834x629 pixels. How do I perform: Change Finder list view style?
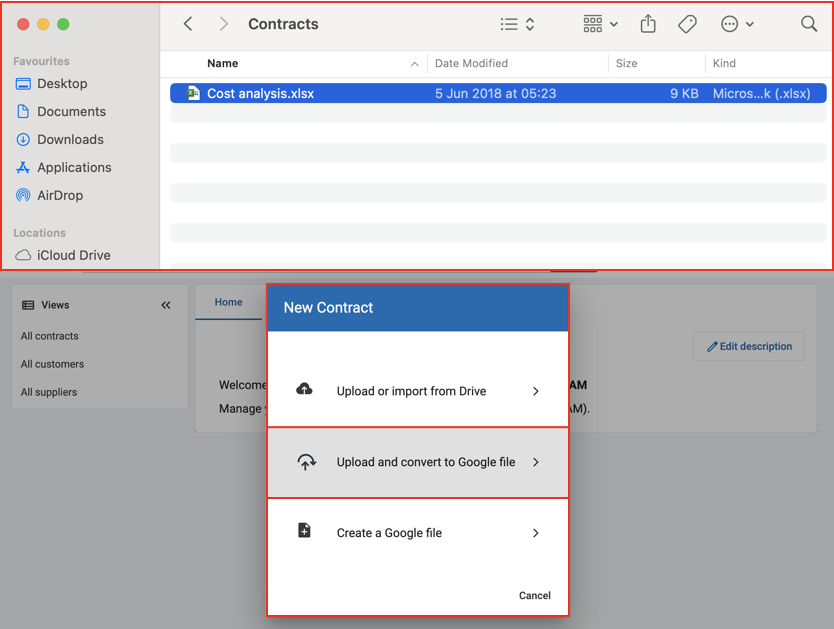click(x=517, y=24)
